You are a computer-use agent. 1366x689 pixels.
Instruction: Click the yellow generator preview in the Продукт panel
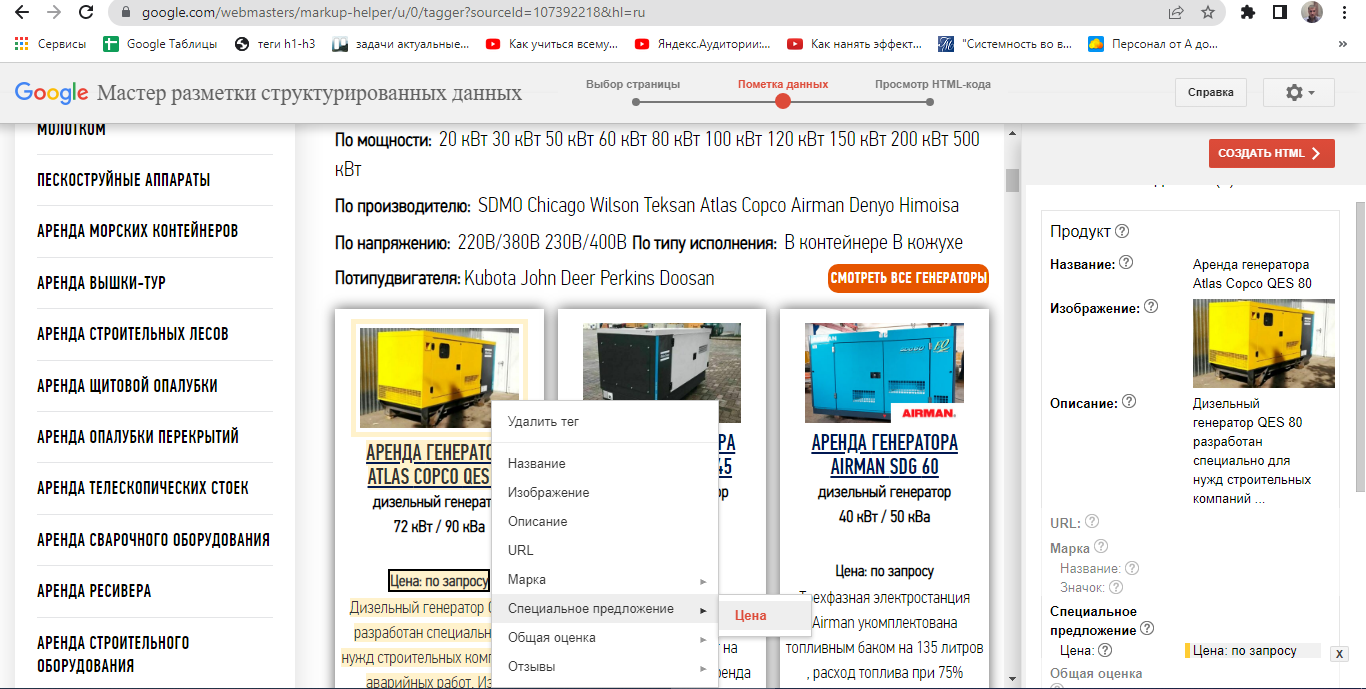[x=1264, y=344]
